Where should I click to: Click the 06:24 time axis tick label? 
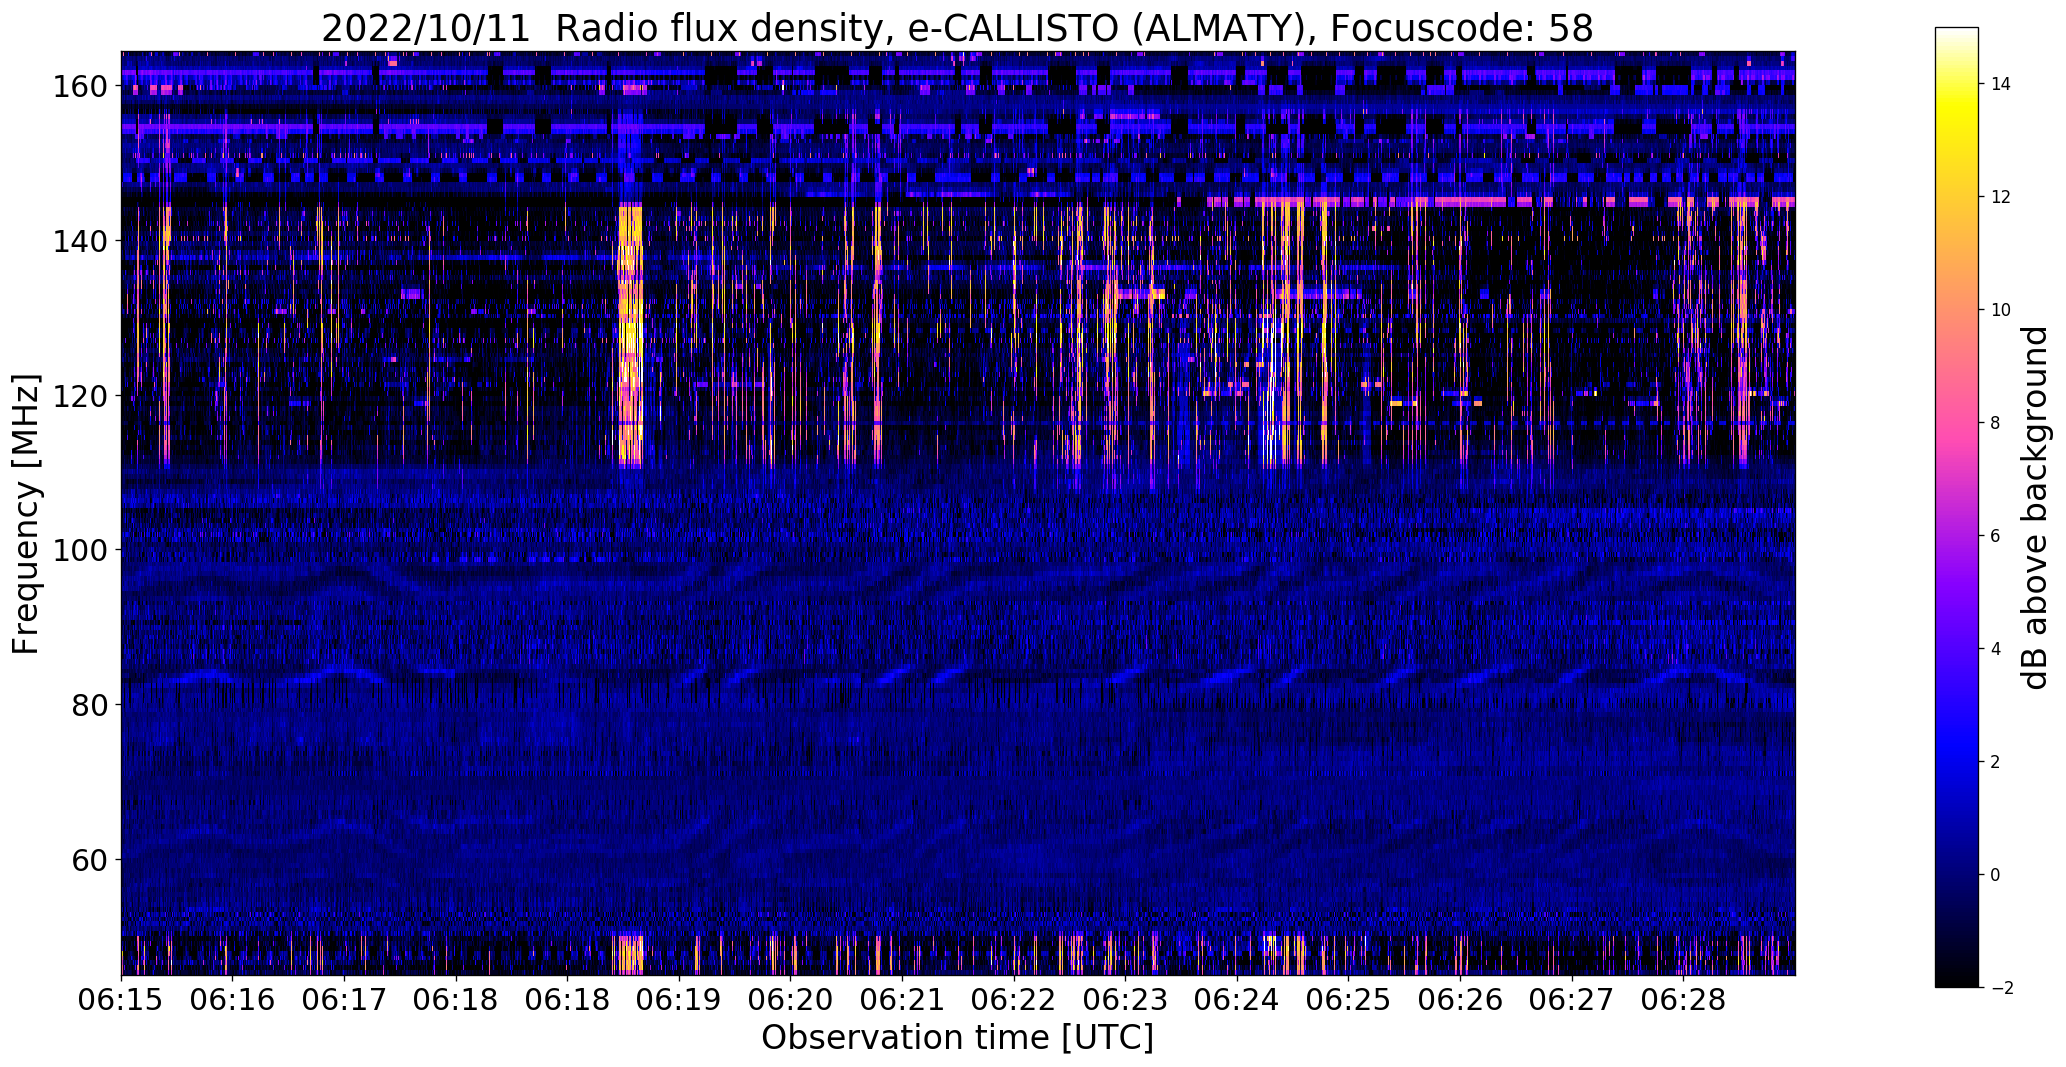point(1237,1001)
